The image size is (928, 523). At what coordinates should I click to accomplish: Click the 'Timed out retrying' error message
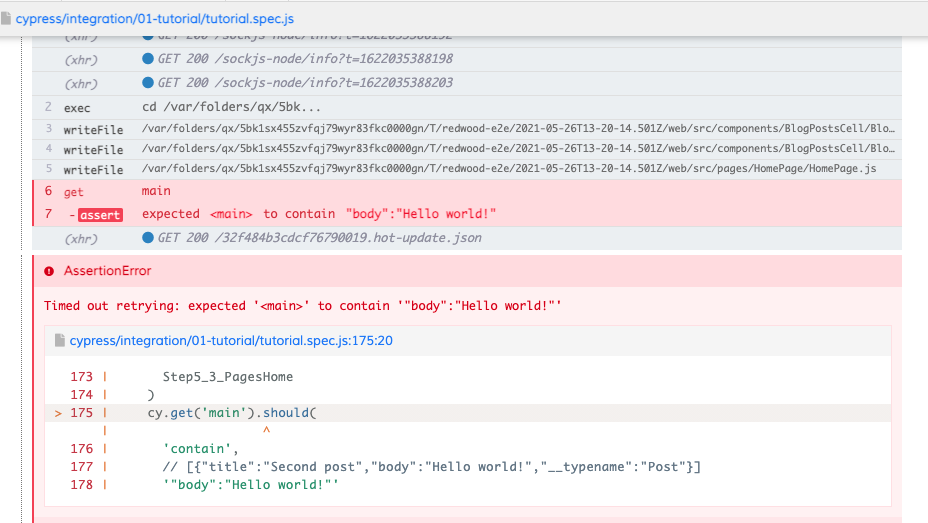tap(302, 306)
